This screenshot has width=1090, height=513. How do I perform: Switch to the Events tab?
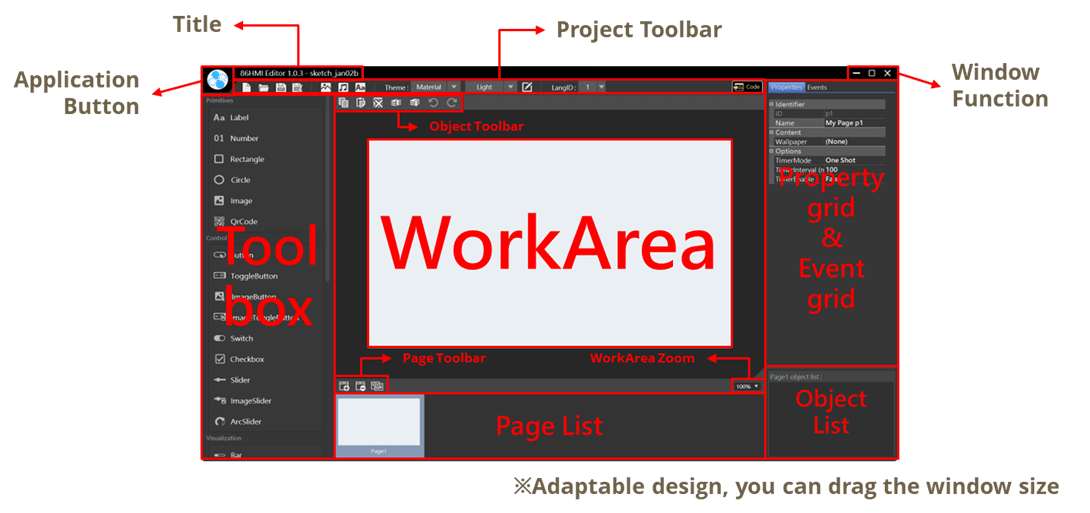point(817,88)
